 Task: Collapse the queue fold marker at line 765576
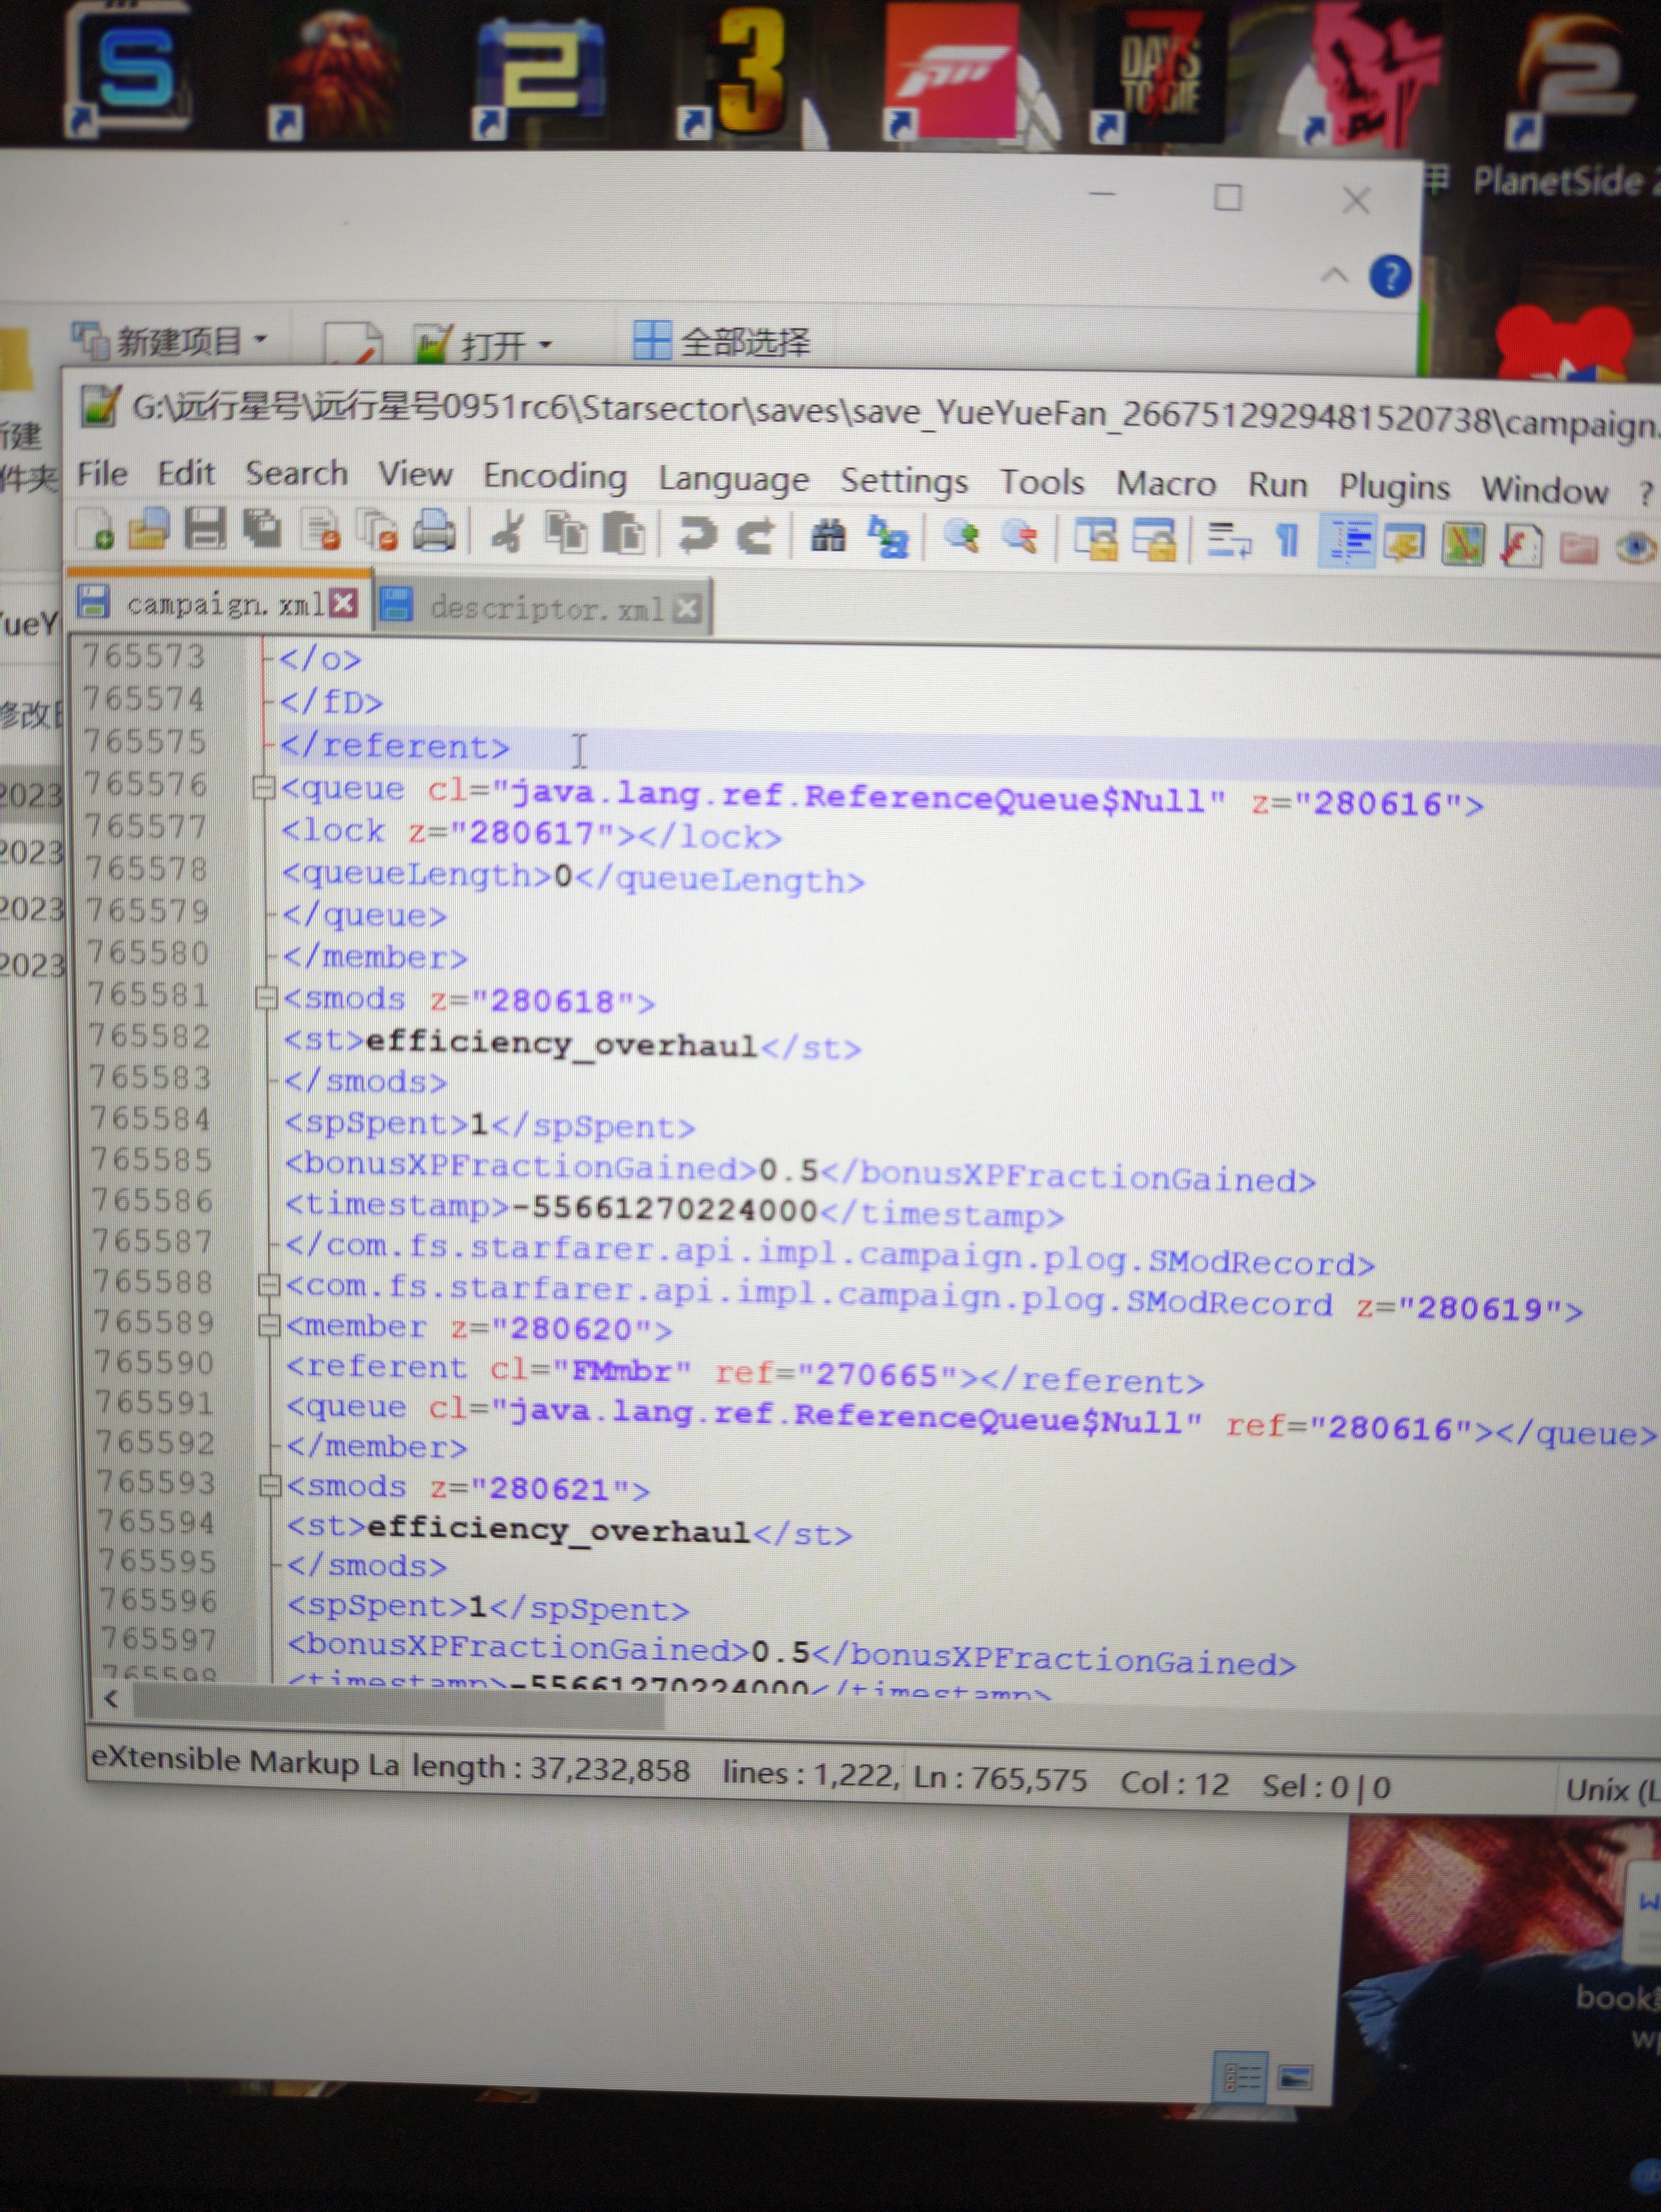coord(264,788)
